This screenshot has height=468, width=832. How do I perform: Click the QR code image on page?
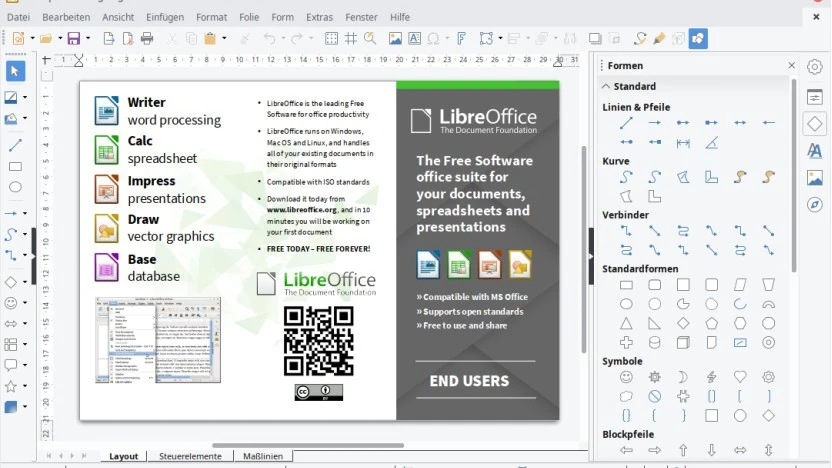318,341
